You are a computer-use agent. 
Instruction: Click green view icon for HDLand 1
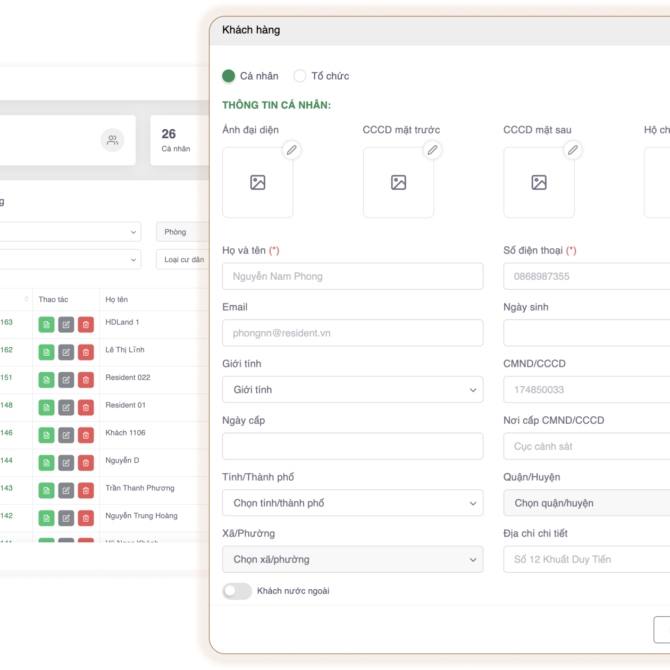46,324
